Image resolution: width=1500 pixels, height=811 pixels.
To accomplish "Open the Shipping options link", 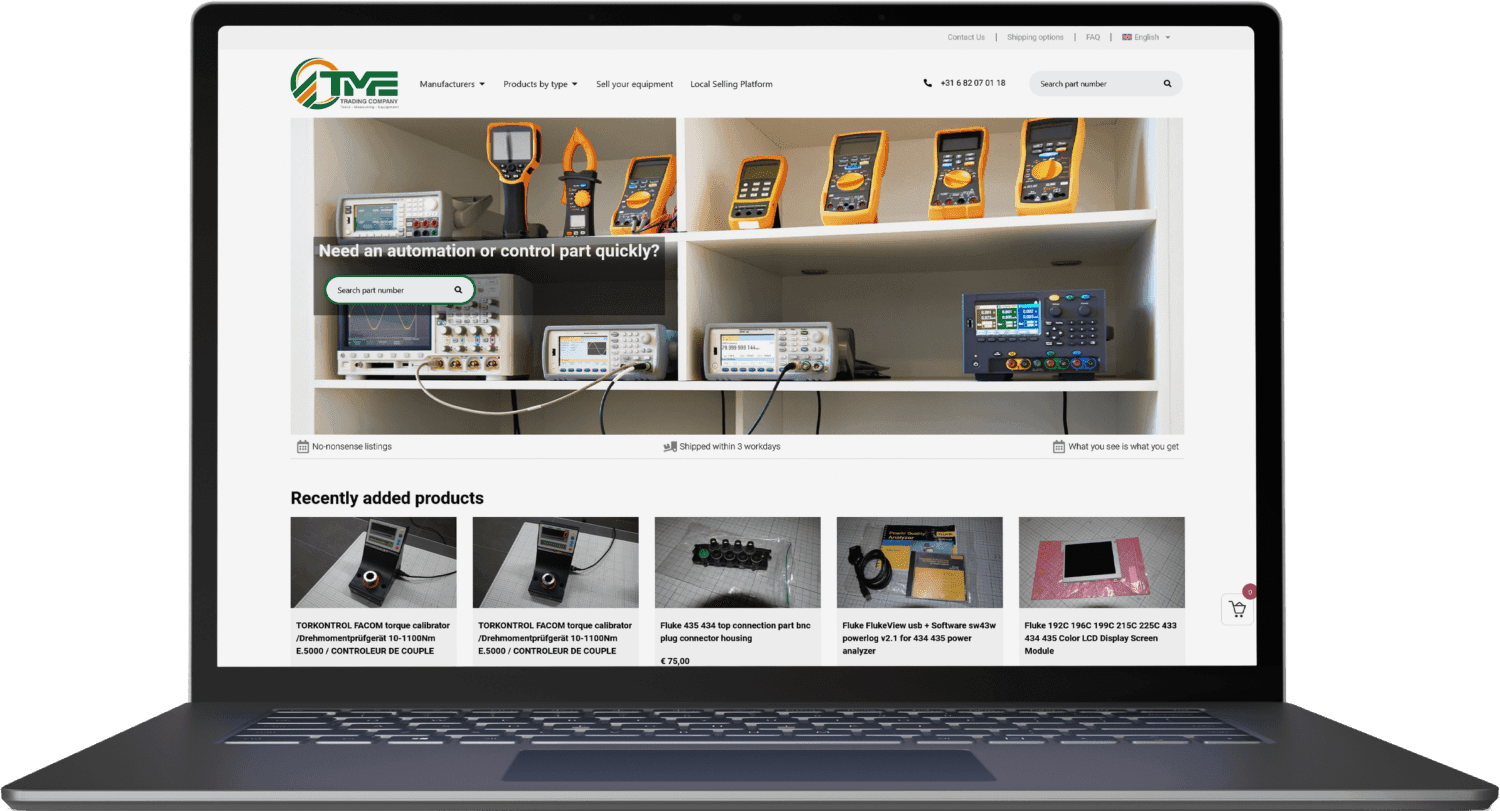I will 1035,37.
